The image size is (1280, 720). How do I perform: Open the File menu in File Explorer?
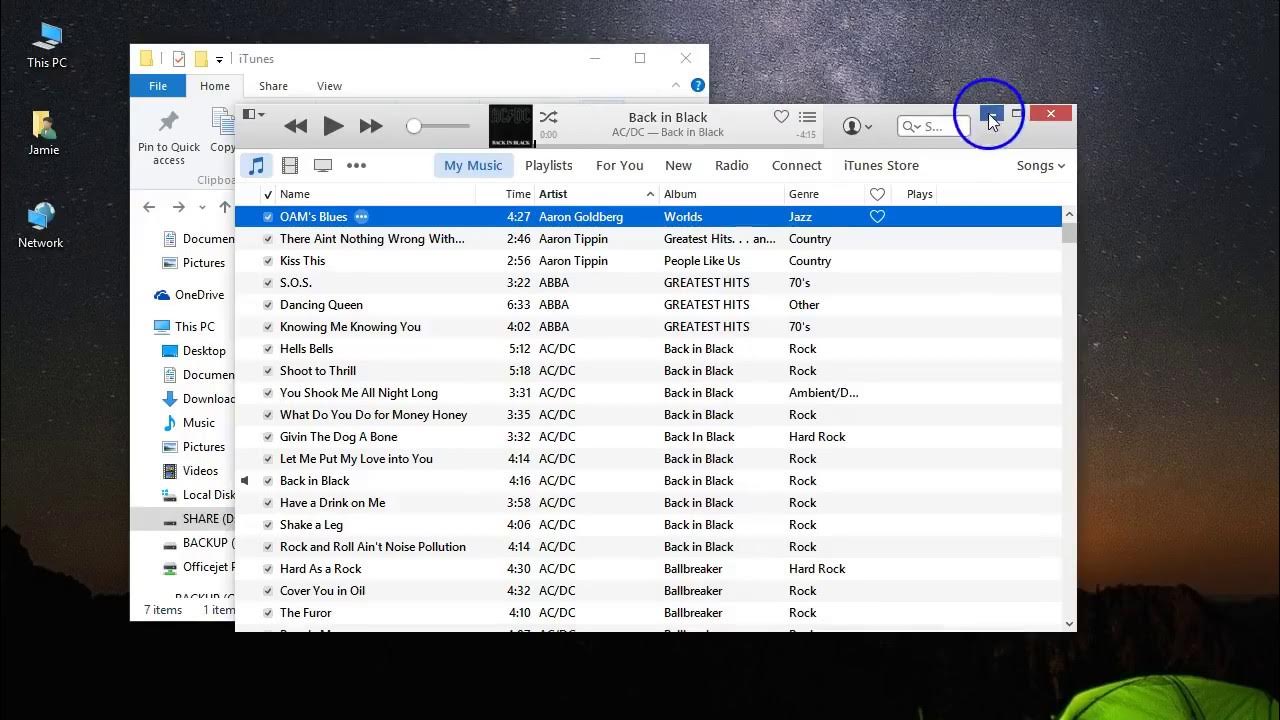click(158, 86)
